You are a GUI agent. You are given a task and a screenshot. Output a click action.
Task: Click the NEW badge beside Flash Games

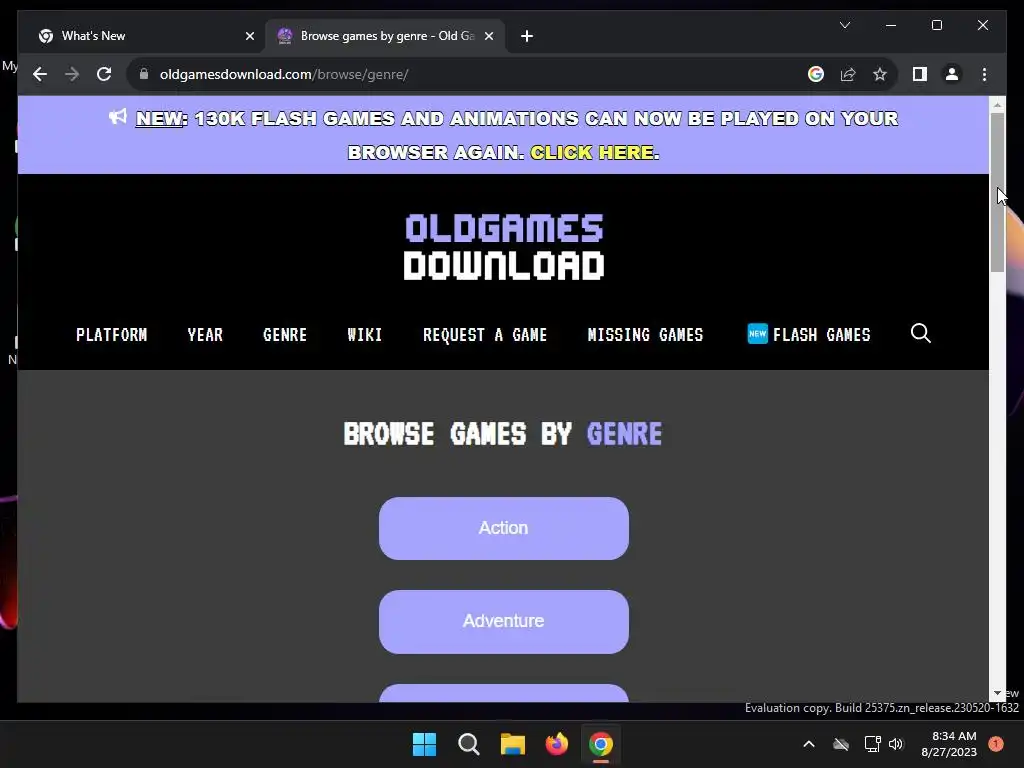757,334
